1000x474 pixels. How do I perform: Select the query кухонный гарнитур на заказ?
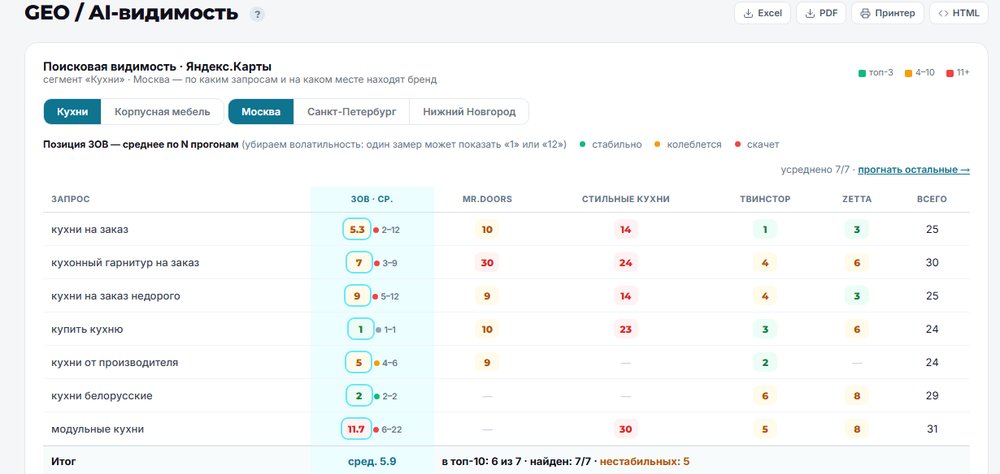tap(125, 262)
